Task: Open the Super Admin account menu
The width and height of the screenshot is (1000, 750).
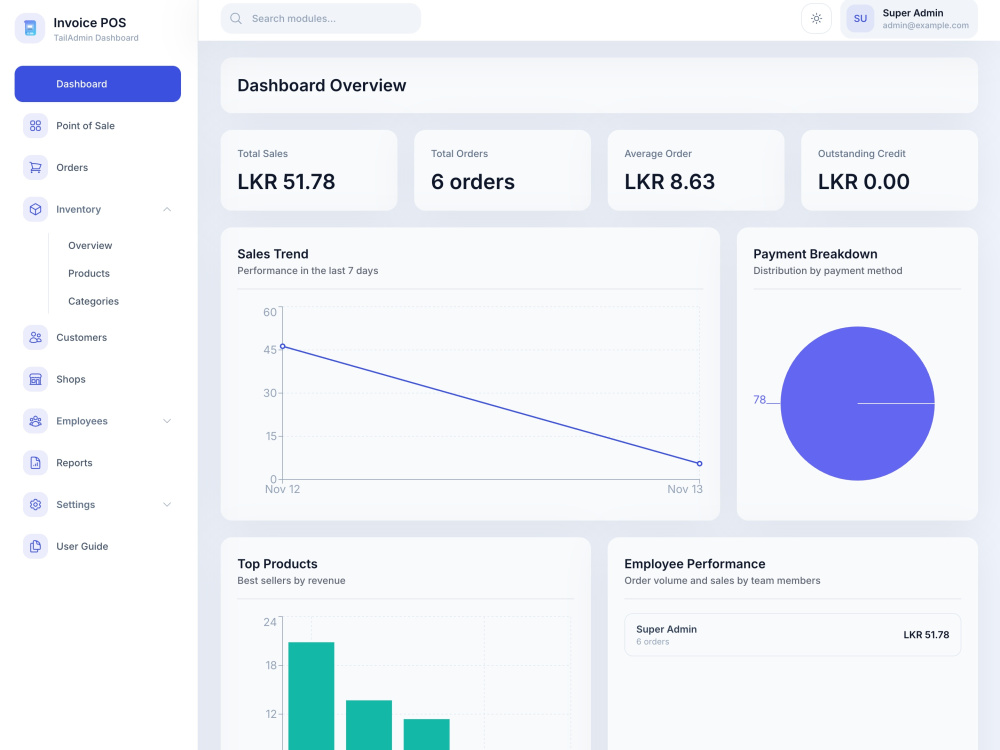Action: pyautogui.click(x=909, y=18)
